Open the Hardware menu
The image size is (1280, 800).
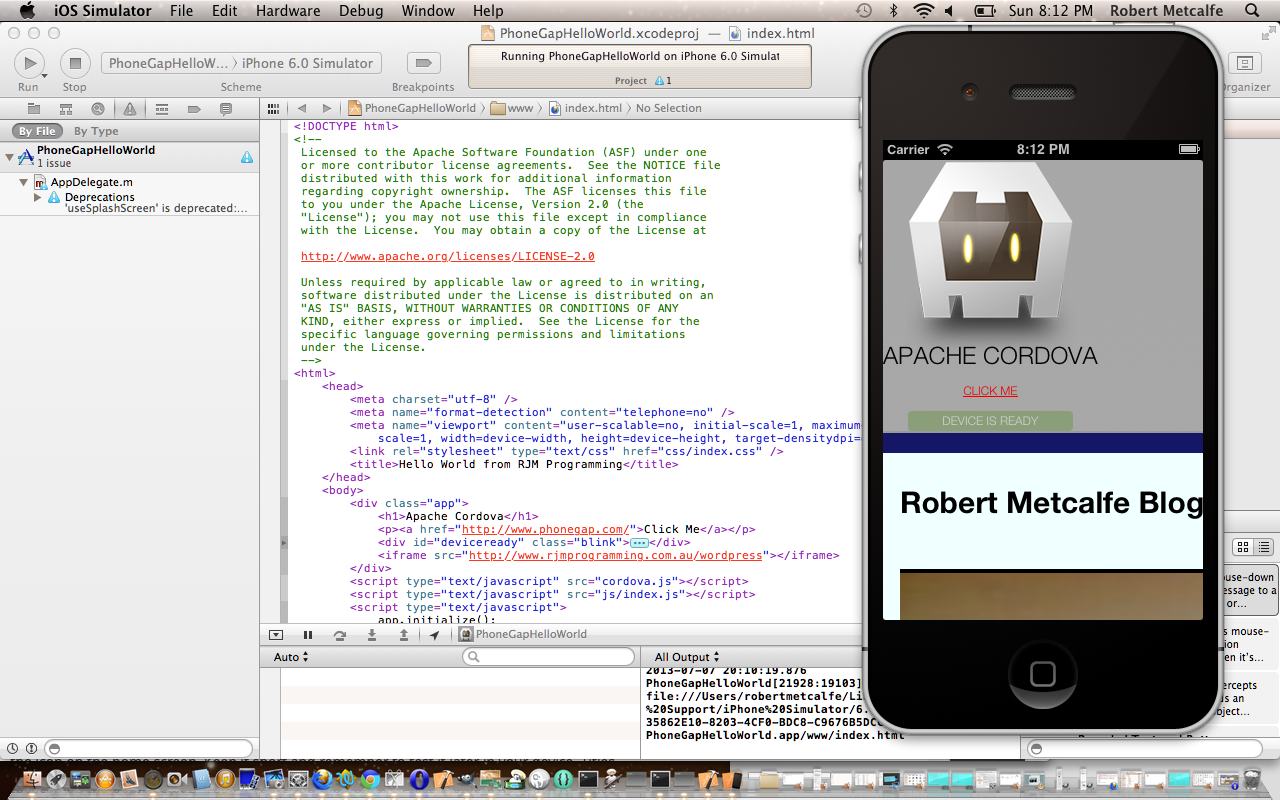click(287, 11)
